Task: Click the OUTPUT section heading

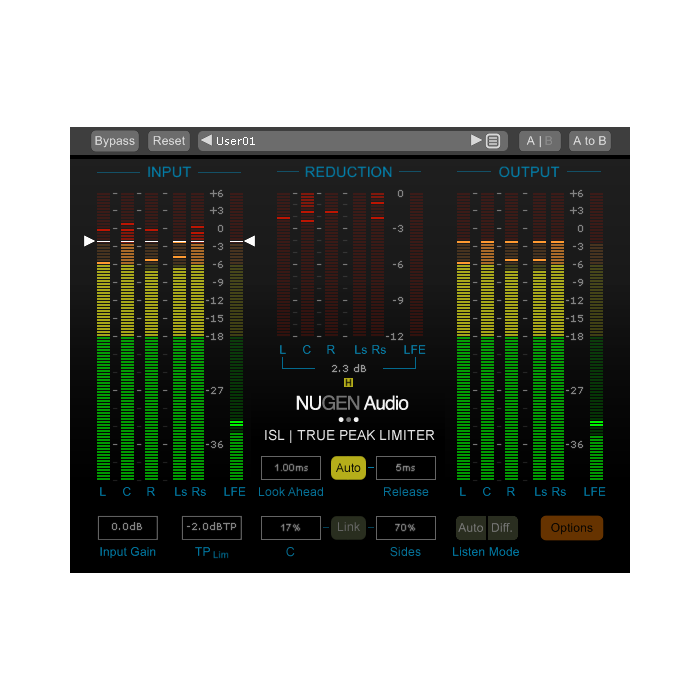Action: tap(529, 172)
